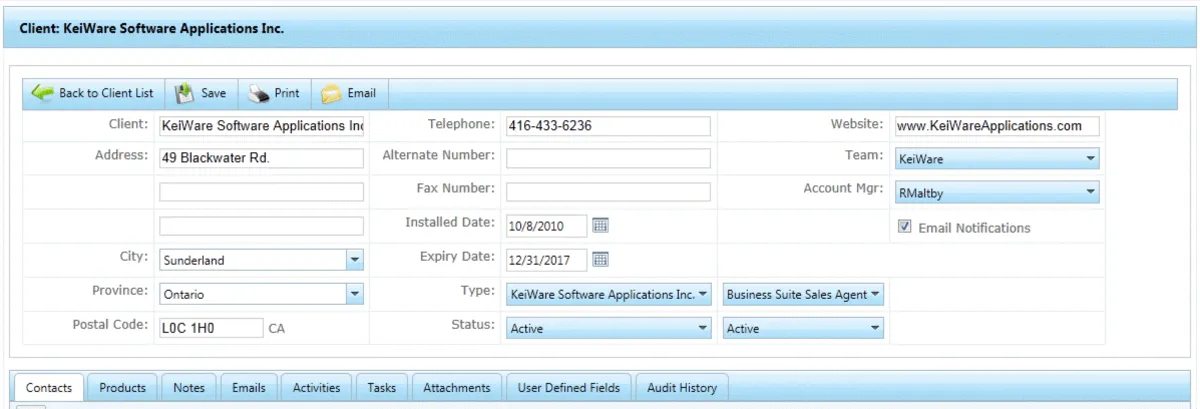Screen dimensions: 1200x409
Task: Expand the Province dropdown showing Ontario
Action: pyautogui.click(x=353, y=294)
